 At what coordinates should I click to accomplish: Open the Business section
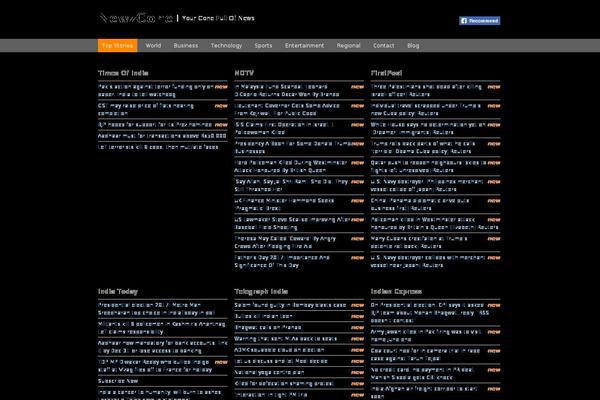pos(186,45)
